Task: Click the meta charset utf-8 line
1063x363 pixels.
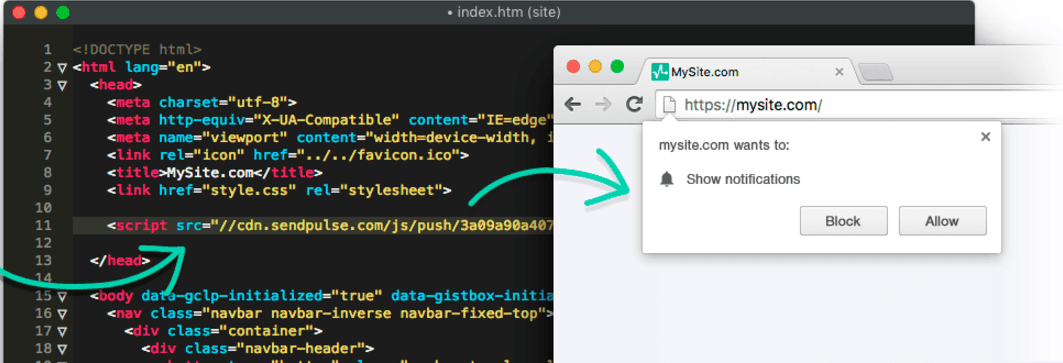Action: (x=201, y=102)
